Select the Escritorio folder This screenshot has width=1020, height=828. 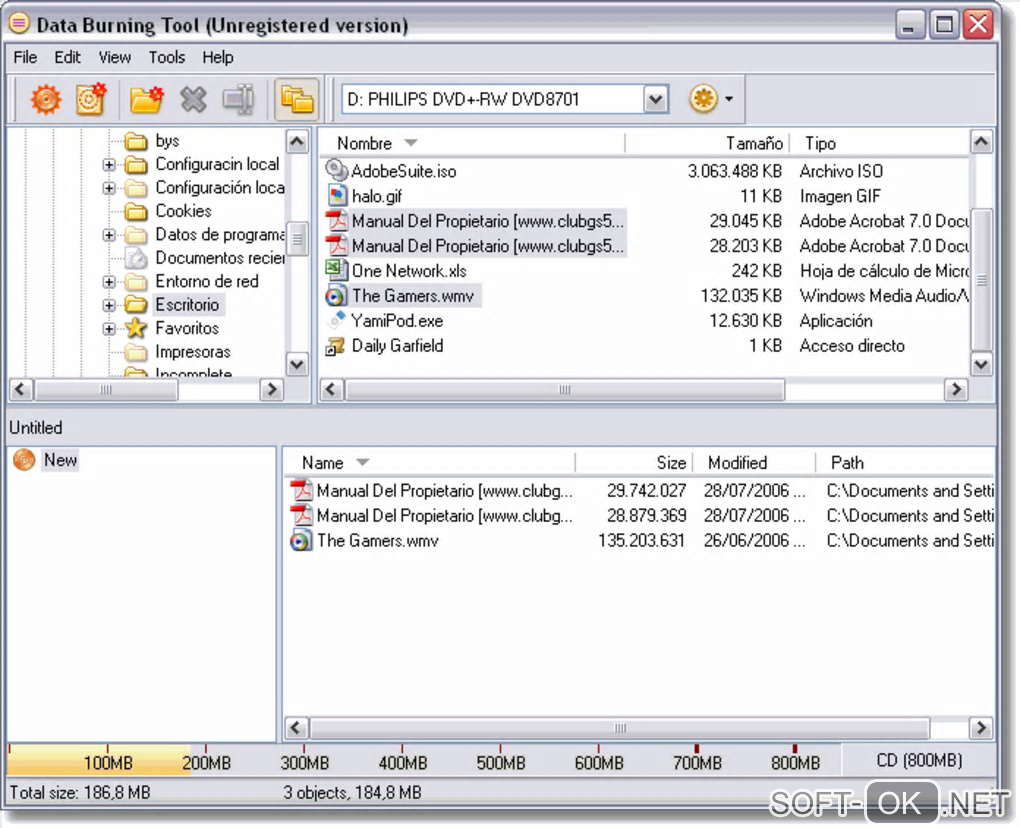pyautogui.click(x=187, y=304)
